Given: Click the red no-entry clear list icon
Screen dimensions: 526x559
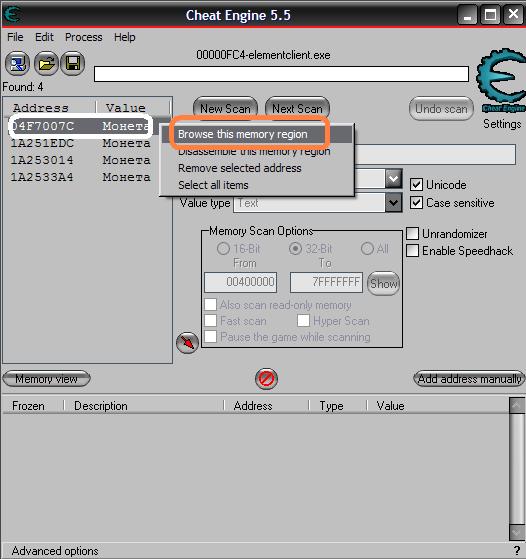Looking at the screenshot, I should (266, 379).
